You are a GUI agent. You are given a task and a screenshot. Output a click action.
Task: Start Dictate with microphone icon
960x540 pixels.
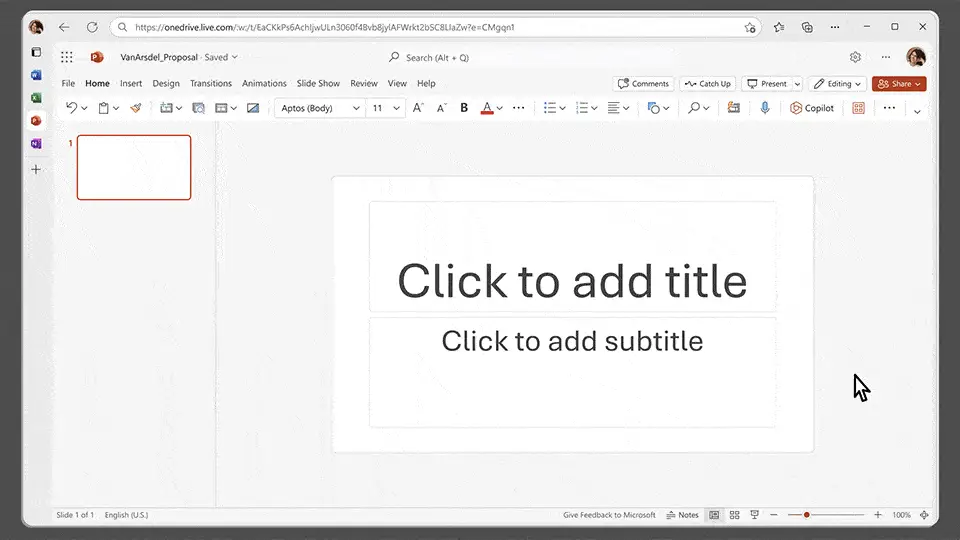765,108
